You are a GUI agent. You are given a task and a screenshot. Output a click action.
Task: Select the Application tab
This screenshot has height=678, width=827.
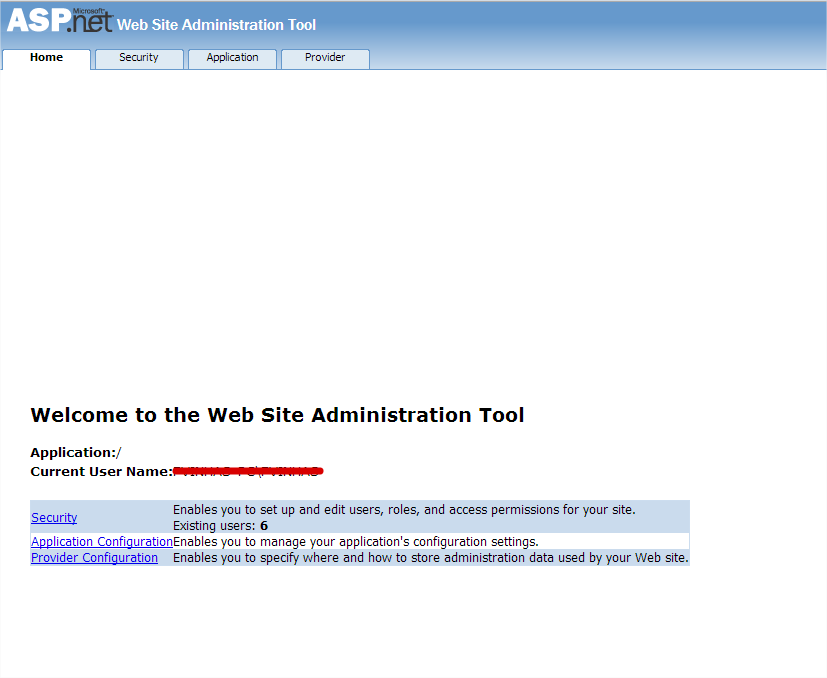point(232,58)
